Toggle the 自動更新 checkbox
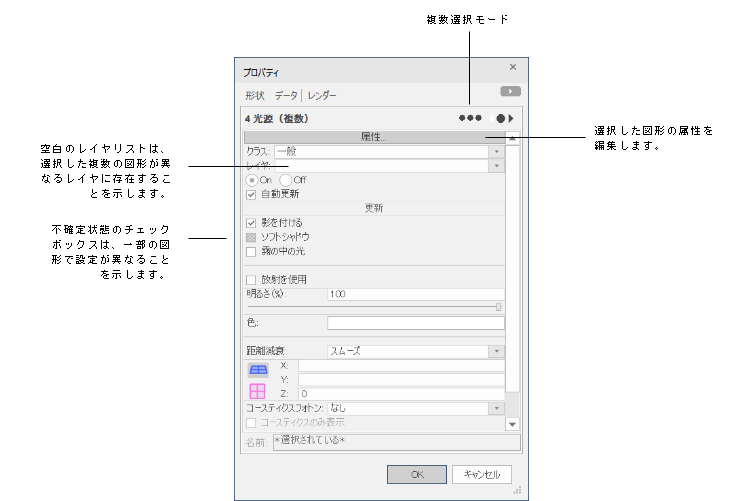This screenshot has width=732, height=501. point(251,193)
